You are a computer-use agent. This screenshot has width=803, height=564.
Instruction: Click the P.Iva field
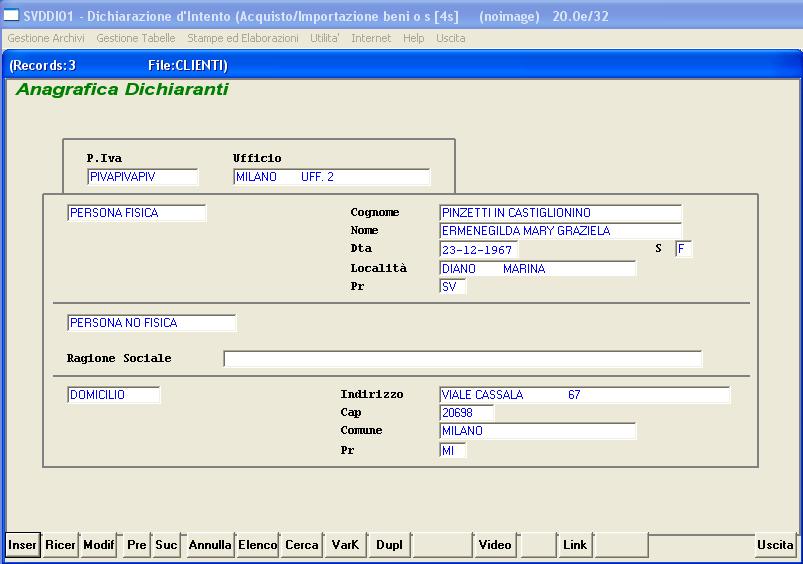142,177
